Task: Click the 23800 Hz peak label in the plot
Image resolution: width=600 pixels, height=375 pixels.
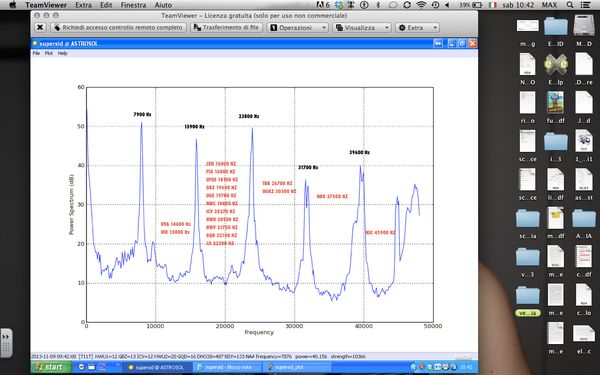Action: [x=249, y=116]
